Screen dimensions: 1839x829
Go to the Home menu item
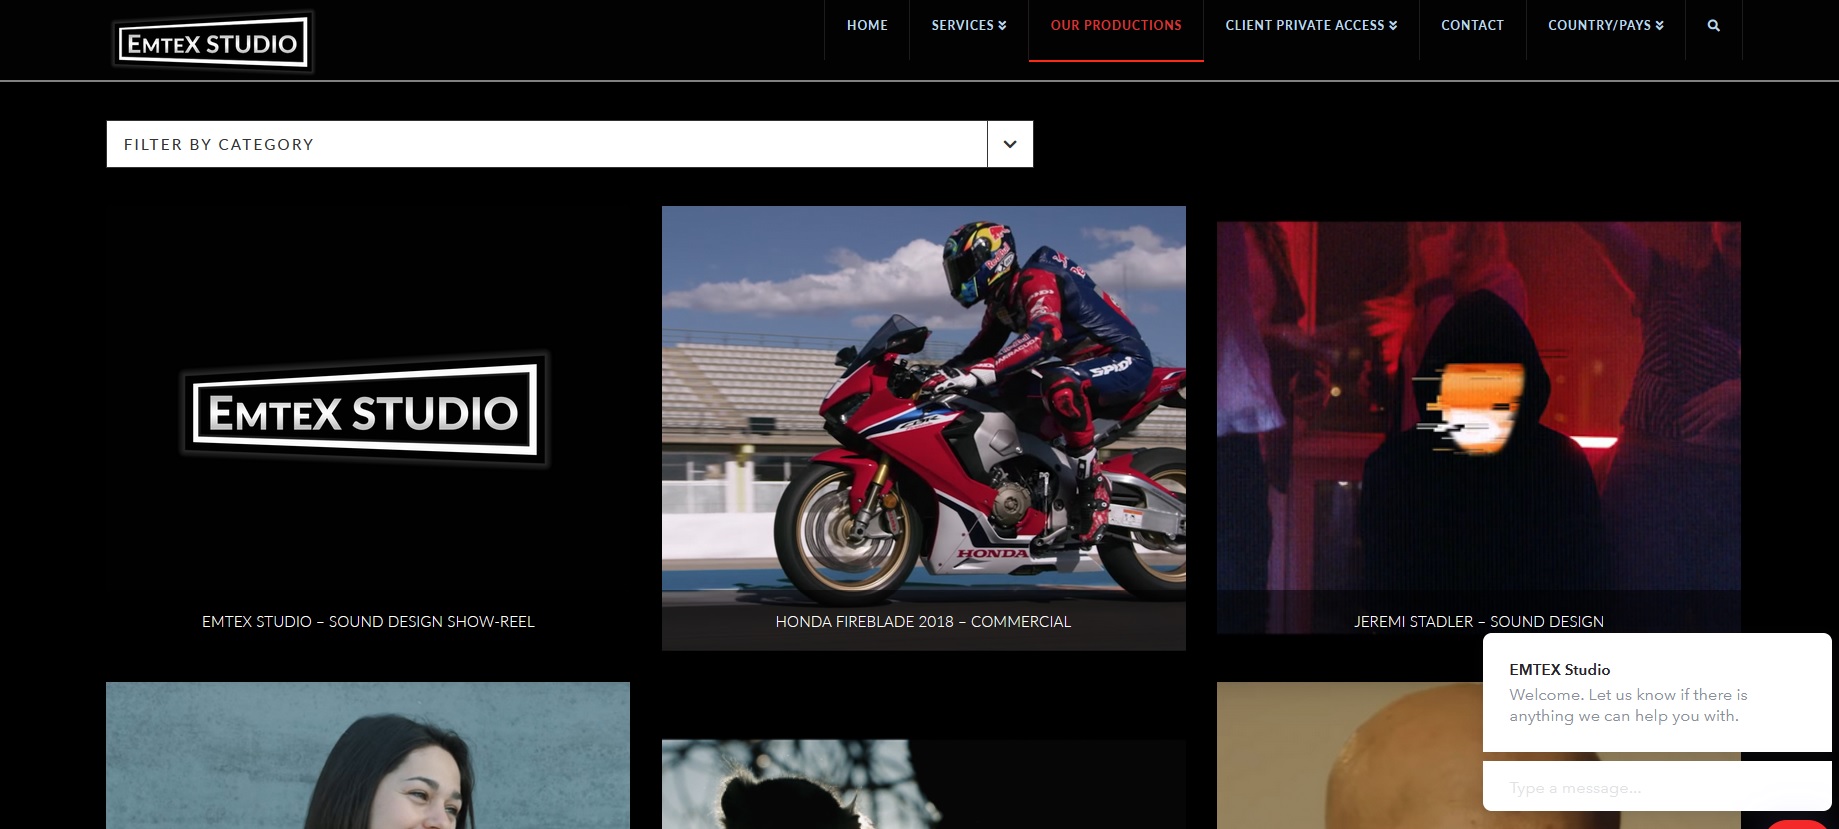pyautogui.click(x=867, y=26)
